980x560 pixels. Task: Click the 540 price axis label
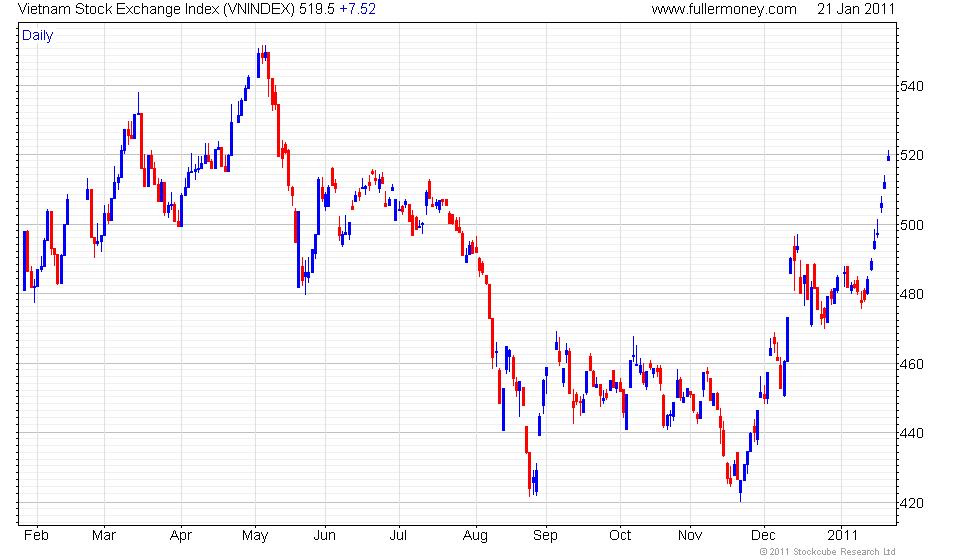[x=911, y=86]
